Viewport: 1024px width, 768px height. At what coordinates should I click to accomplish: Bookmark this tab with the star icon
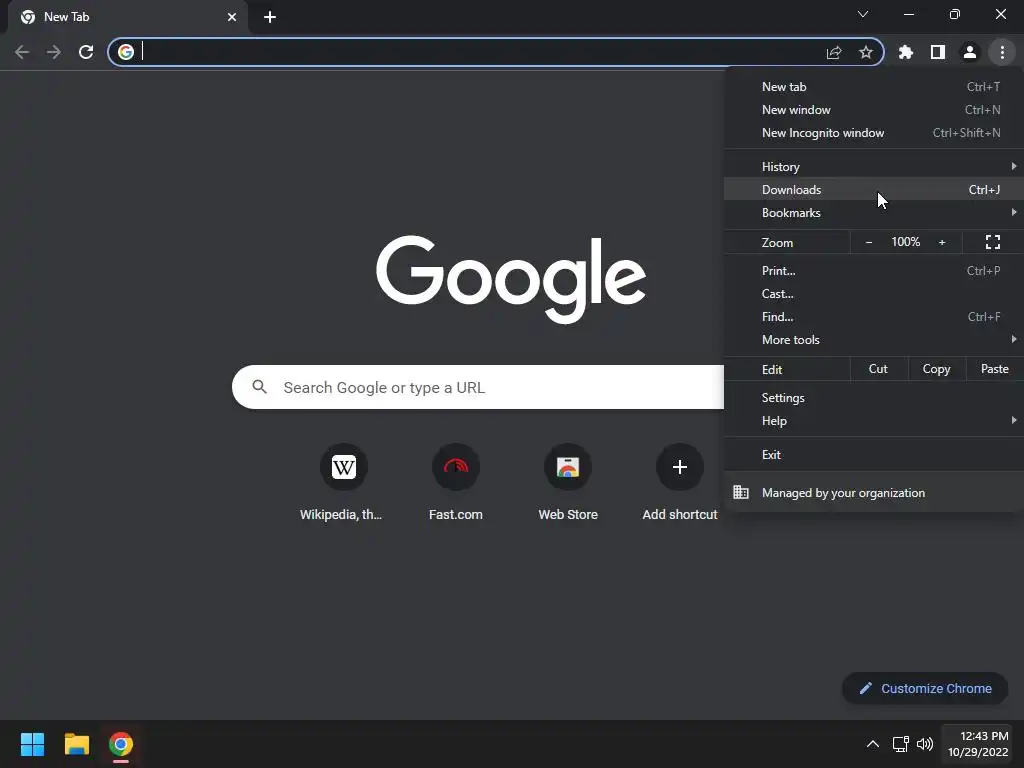click(x=866, y=52)
